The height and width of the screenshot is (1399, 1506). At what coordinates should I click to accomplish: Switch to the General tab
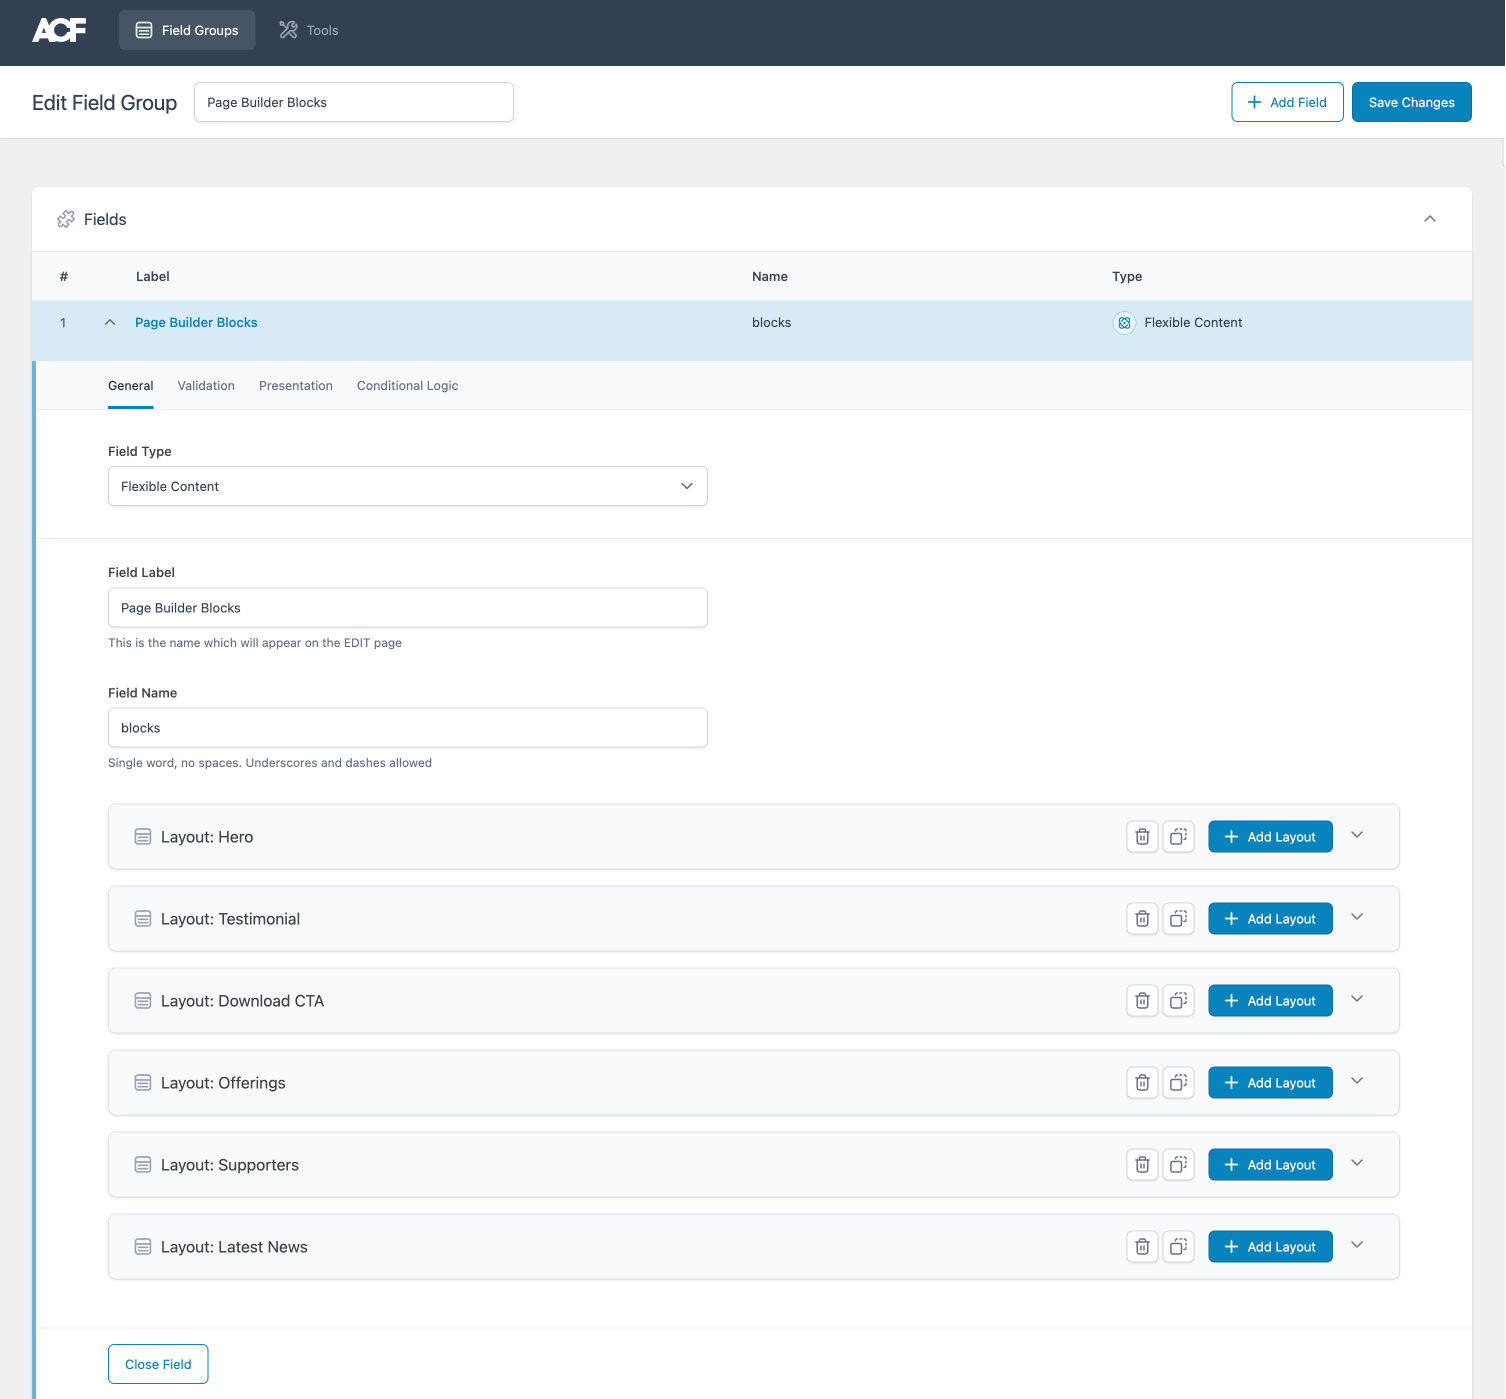(x=131, y=386)
